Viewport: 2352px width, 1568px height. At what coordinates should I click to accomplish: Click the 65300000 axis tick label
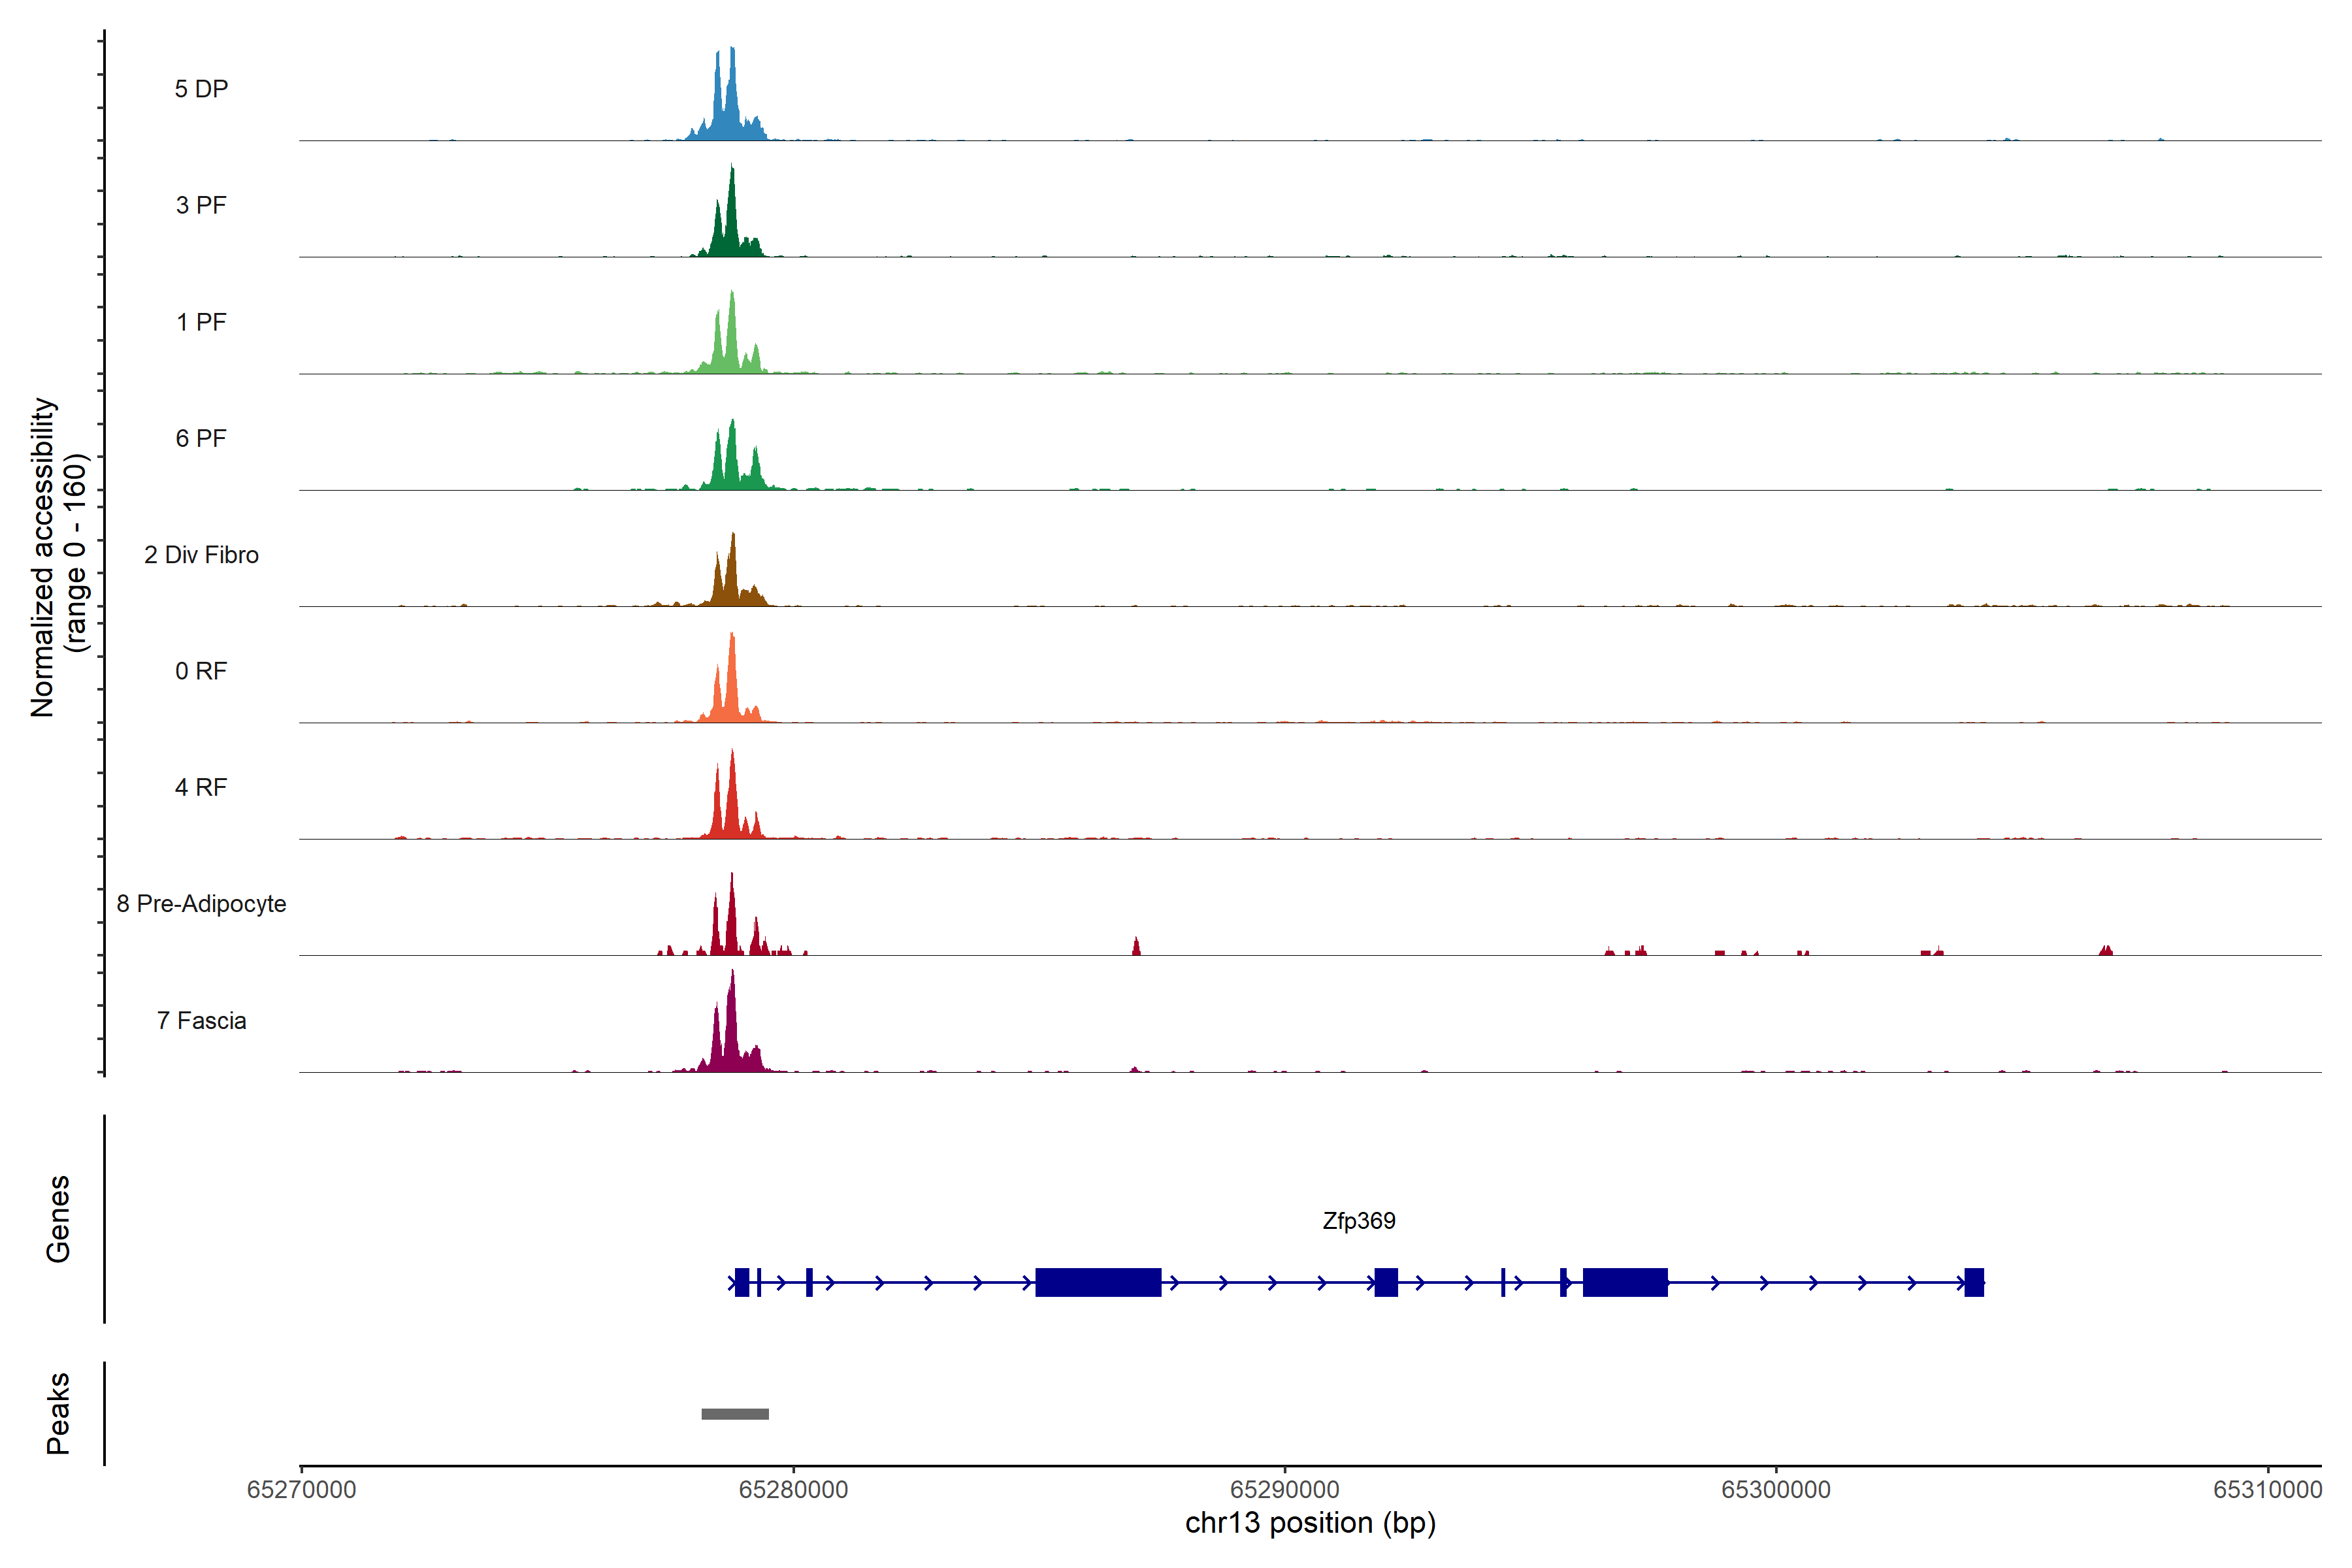[1776, 1490]
